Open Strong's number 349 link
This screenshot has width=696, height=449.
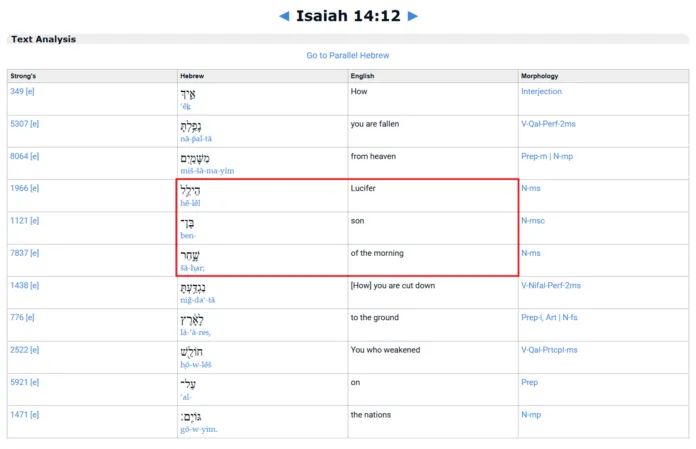point(17,92)
